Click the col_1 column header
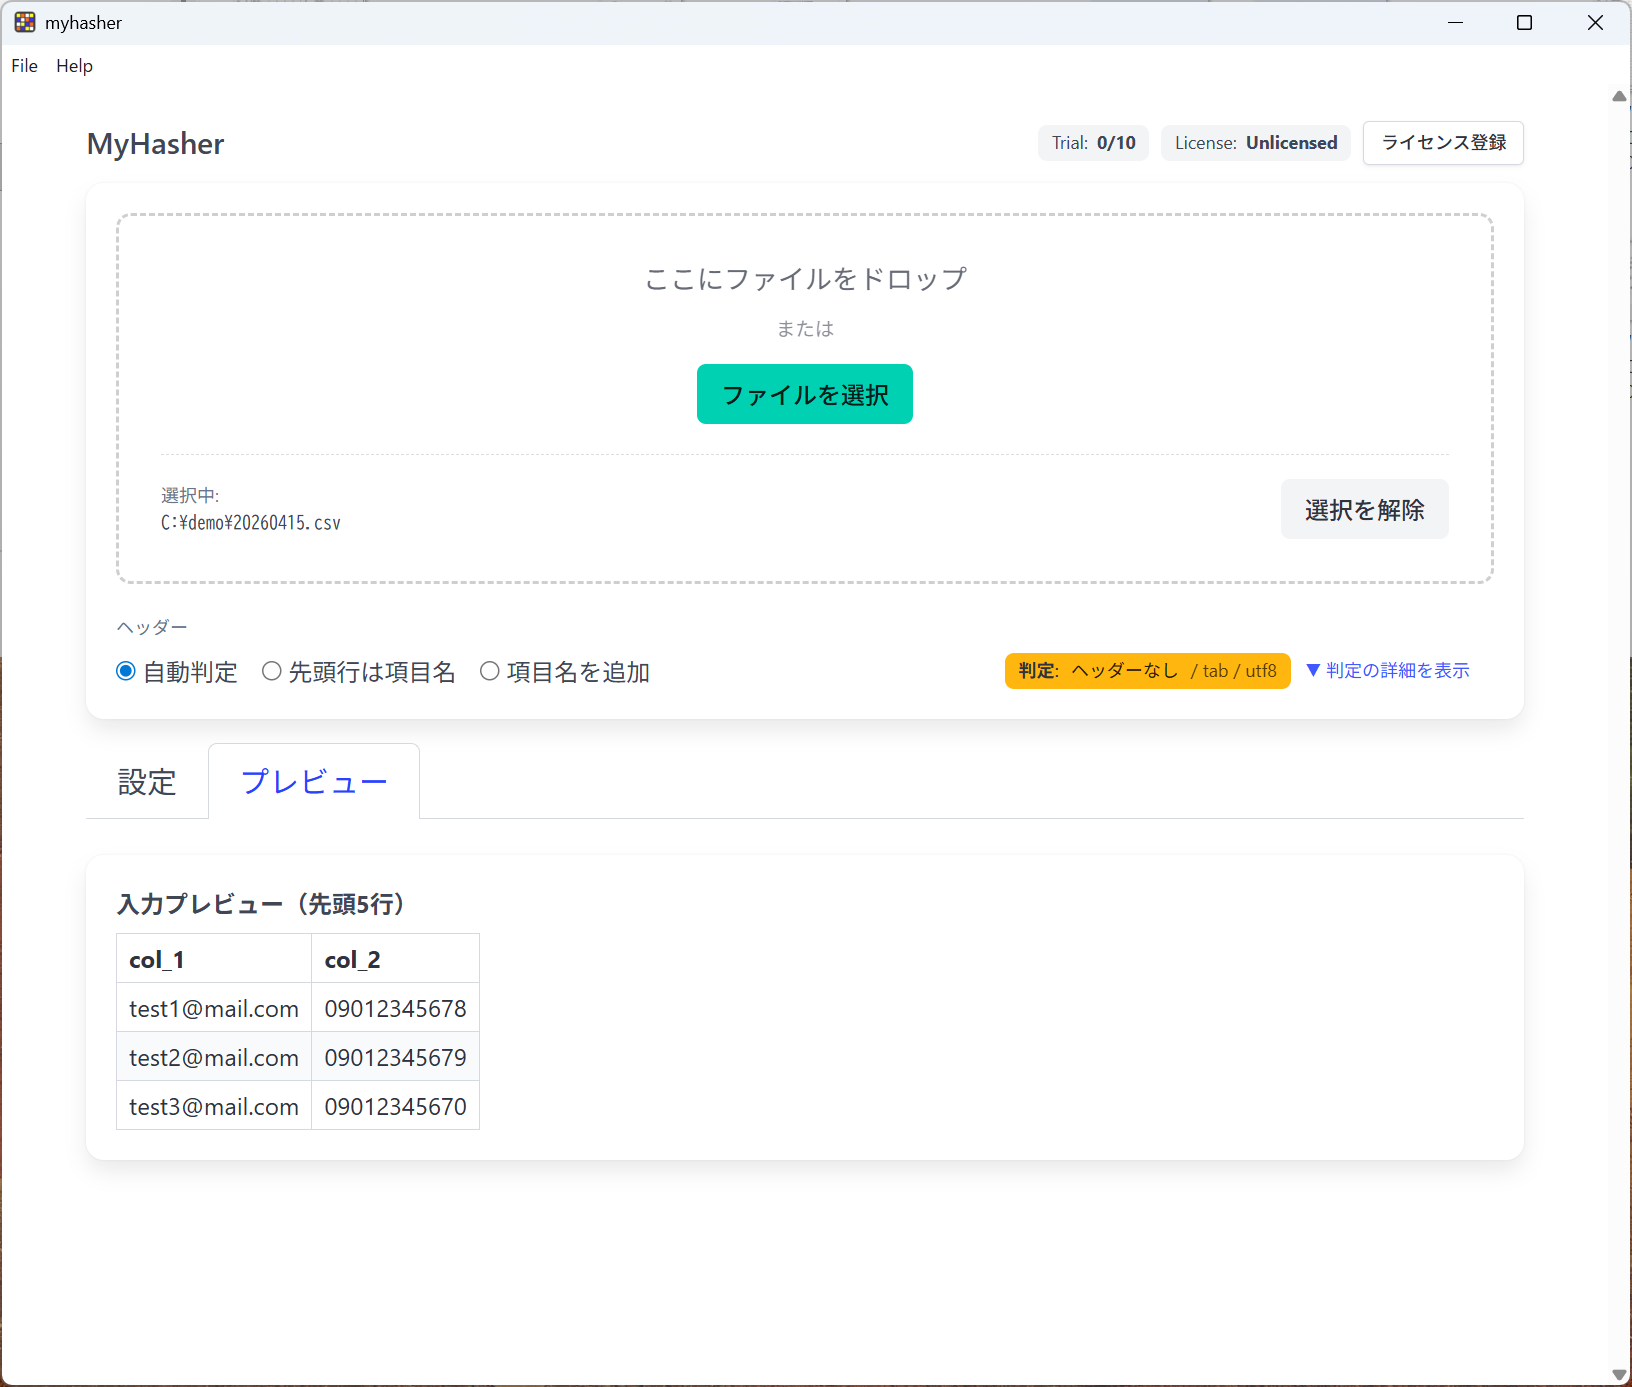This screenshot has width=1632, height=1387. pos(214,959)
